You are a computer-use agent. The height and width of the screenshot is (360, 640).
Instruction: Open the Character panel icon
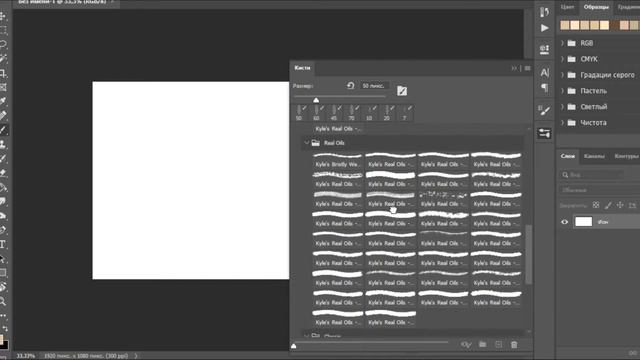point(544,73)
